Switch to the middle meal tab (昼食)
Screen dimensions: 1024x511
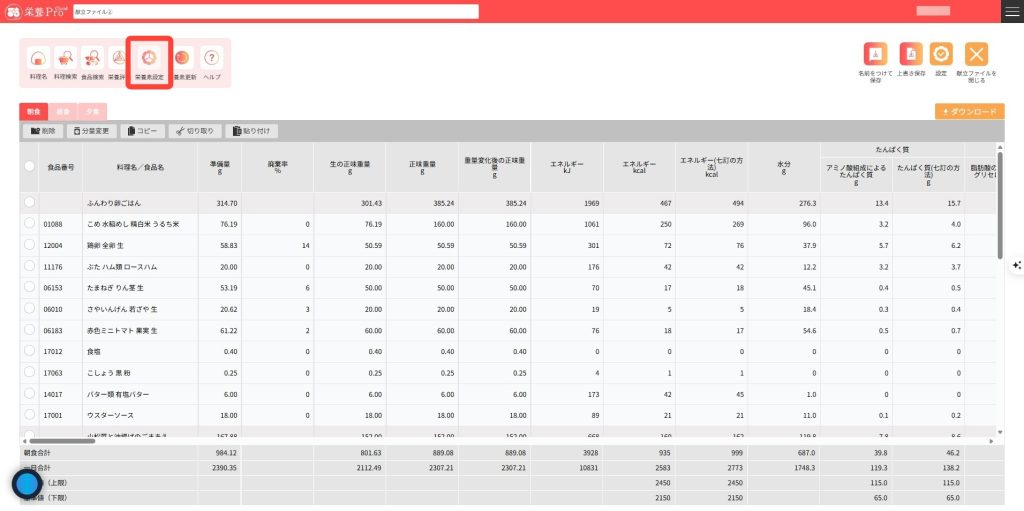pos(63,112)
